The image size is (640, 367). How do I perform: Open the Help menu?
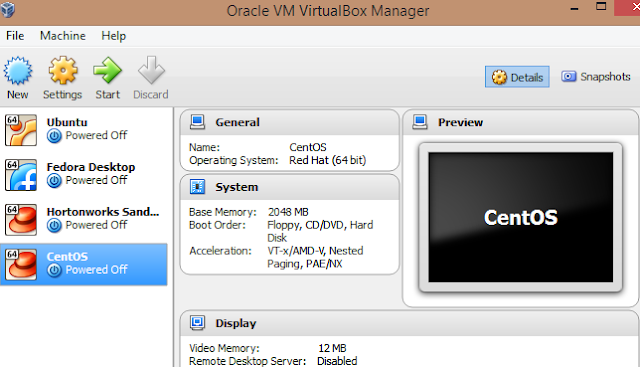[113, 36]
